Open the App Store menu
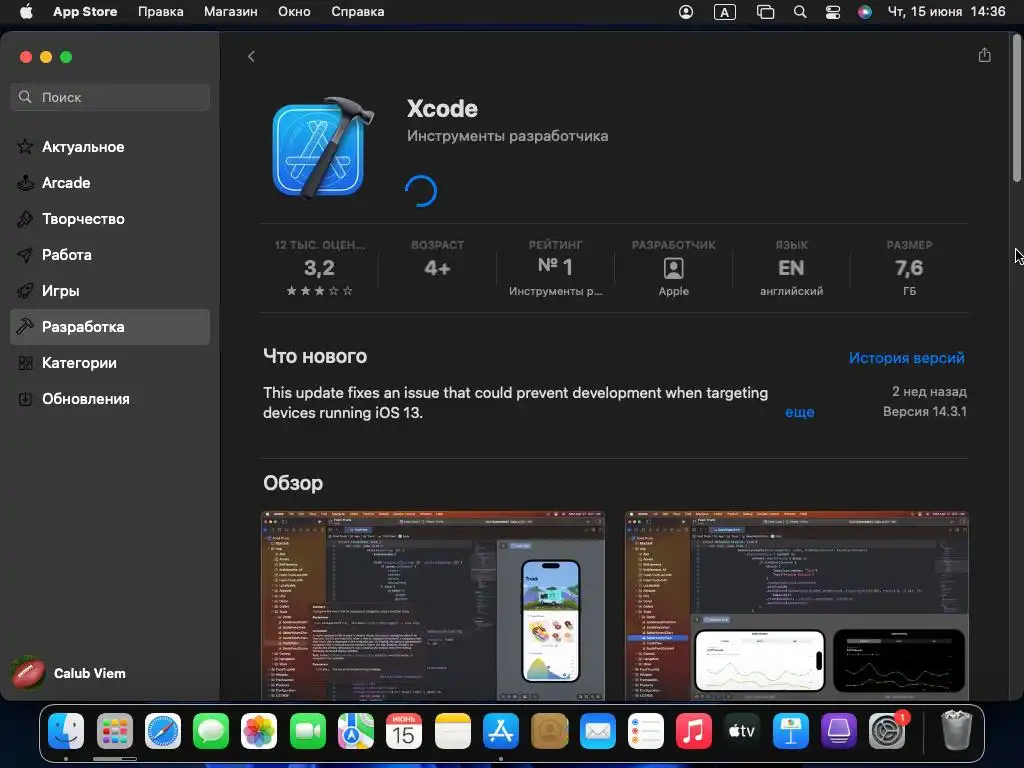The height and width of the screenshot is (768, 1024). click(85, 12)
